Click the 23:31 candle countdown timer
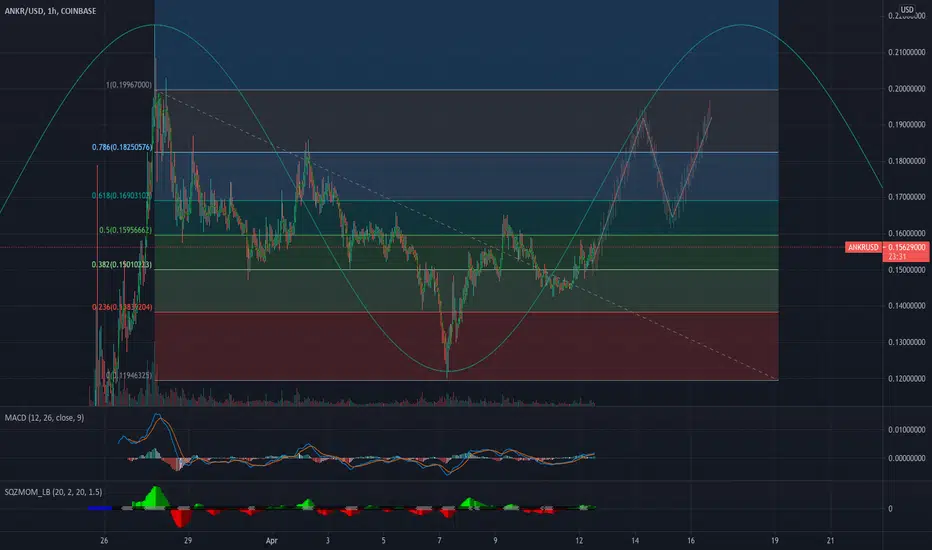Image resolution: width=932 pixels, height=550 pixels. (897, 257)
